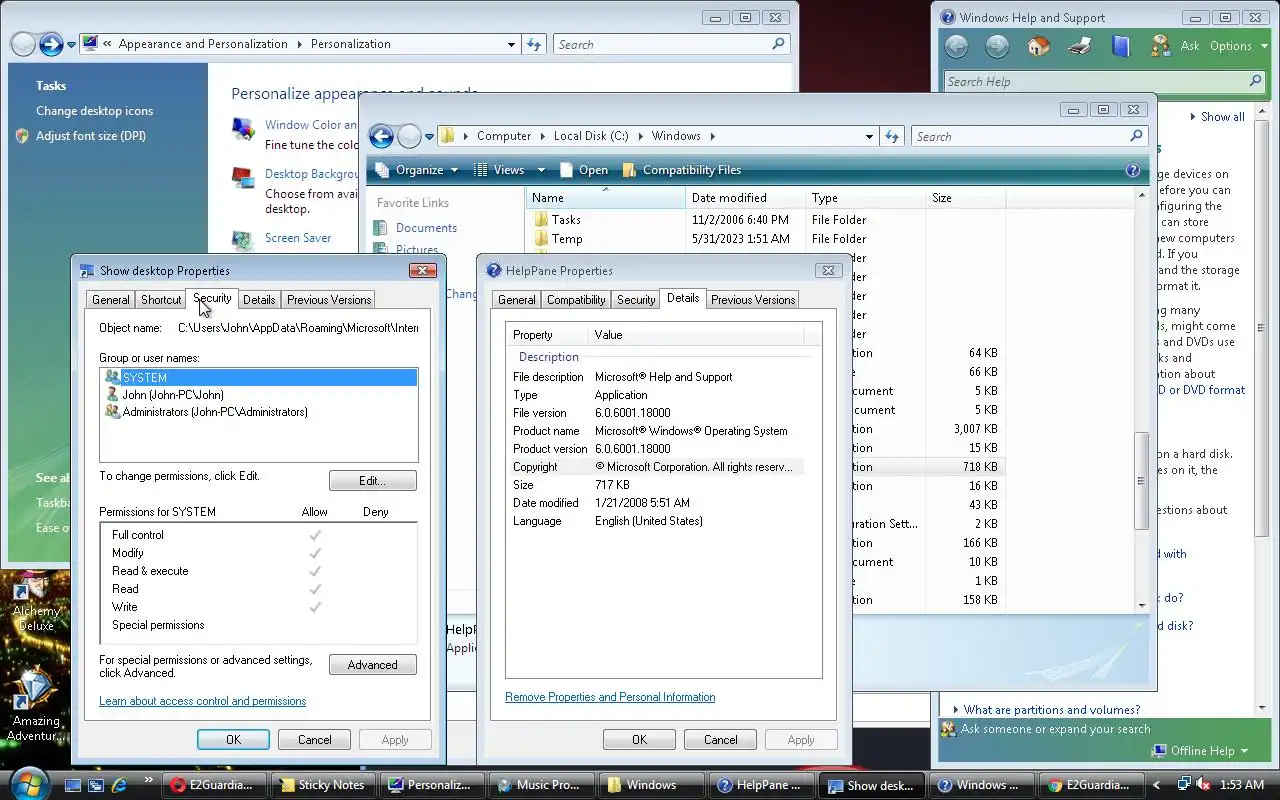1280x800 pixels.
Task: Click the Tasks folder icon in file list
Action: click(x=541, y=220)
